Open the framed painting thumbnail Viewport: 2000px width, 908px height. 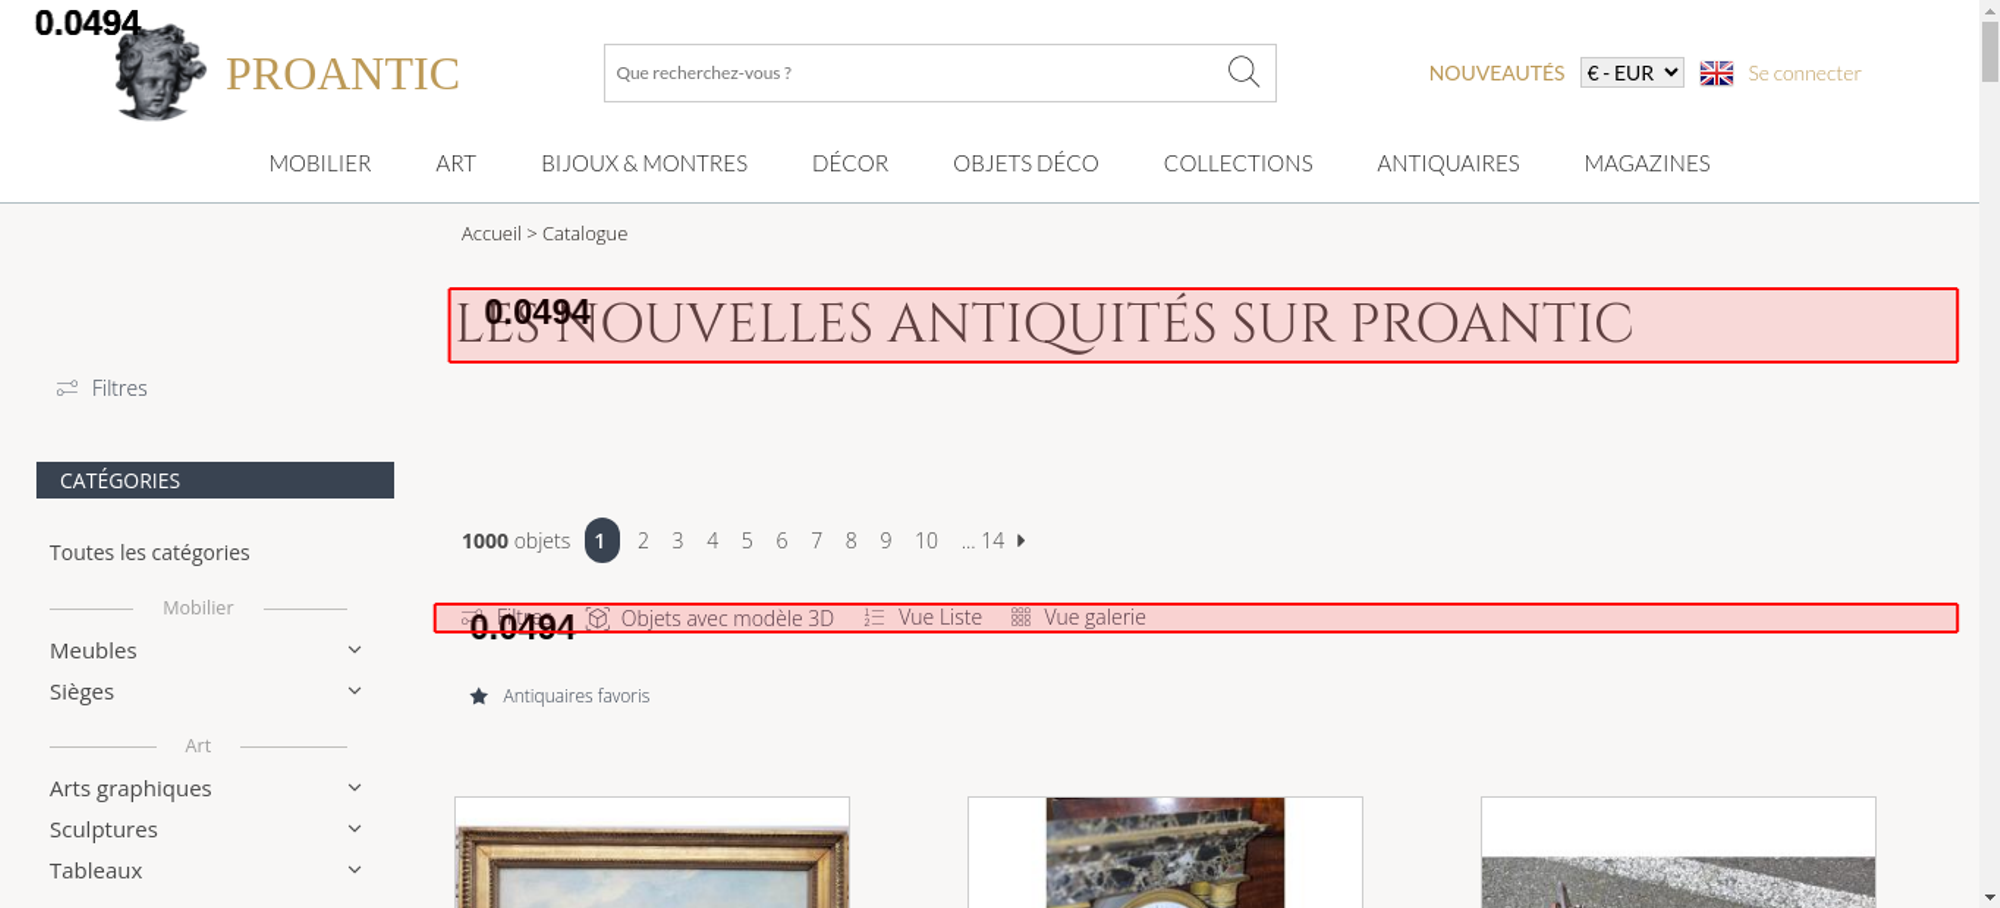pos(652,855)
